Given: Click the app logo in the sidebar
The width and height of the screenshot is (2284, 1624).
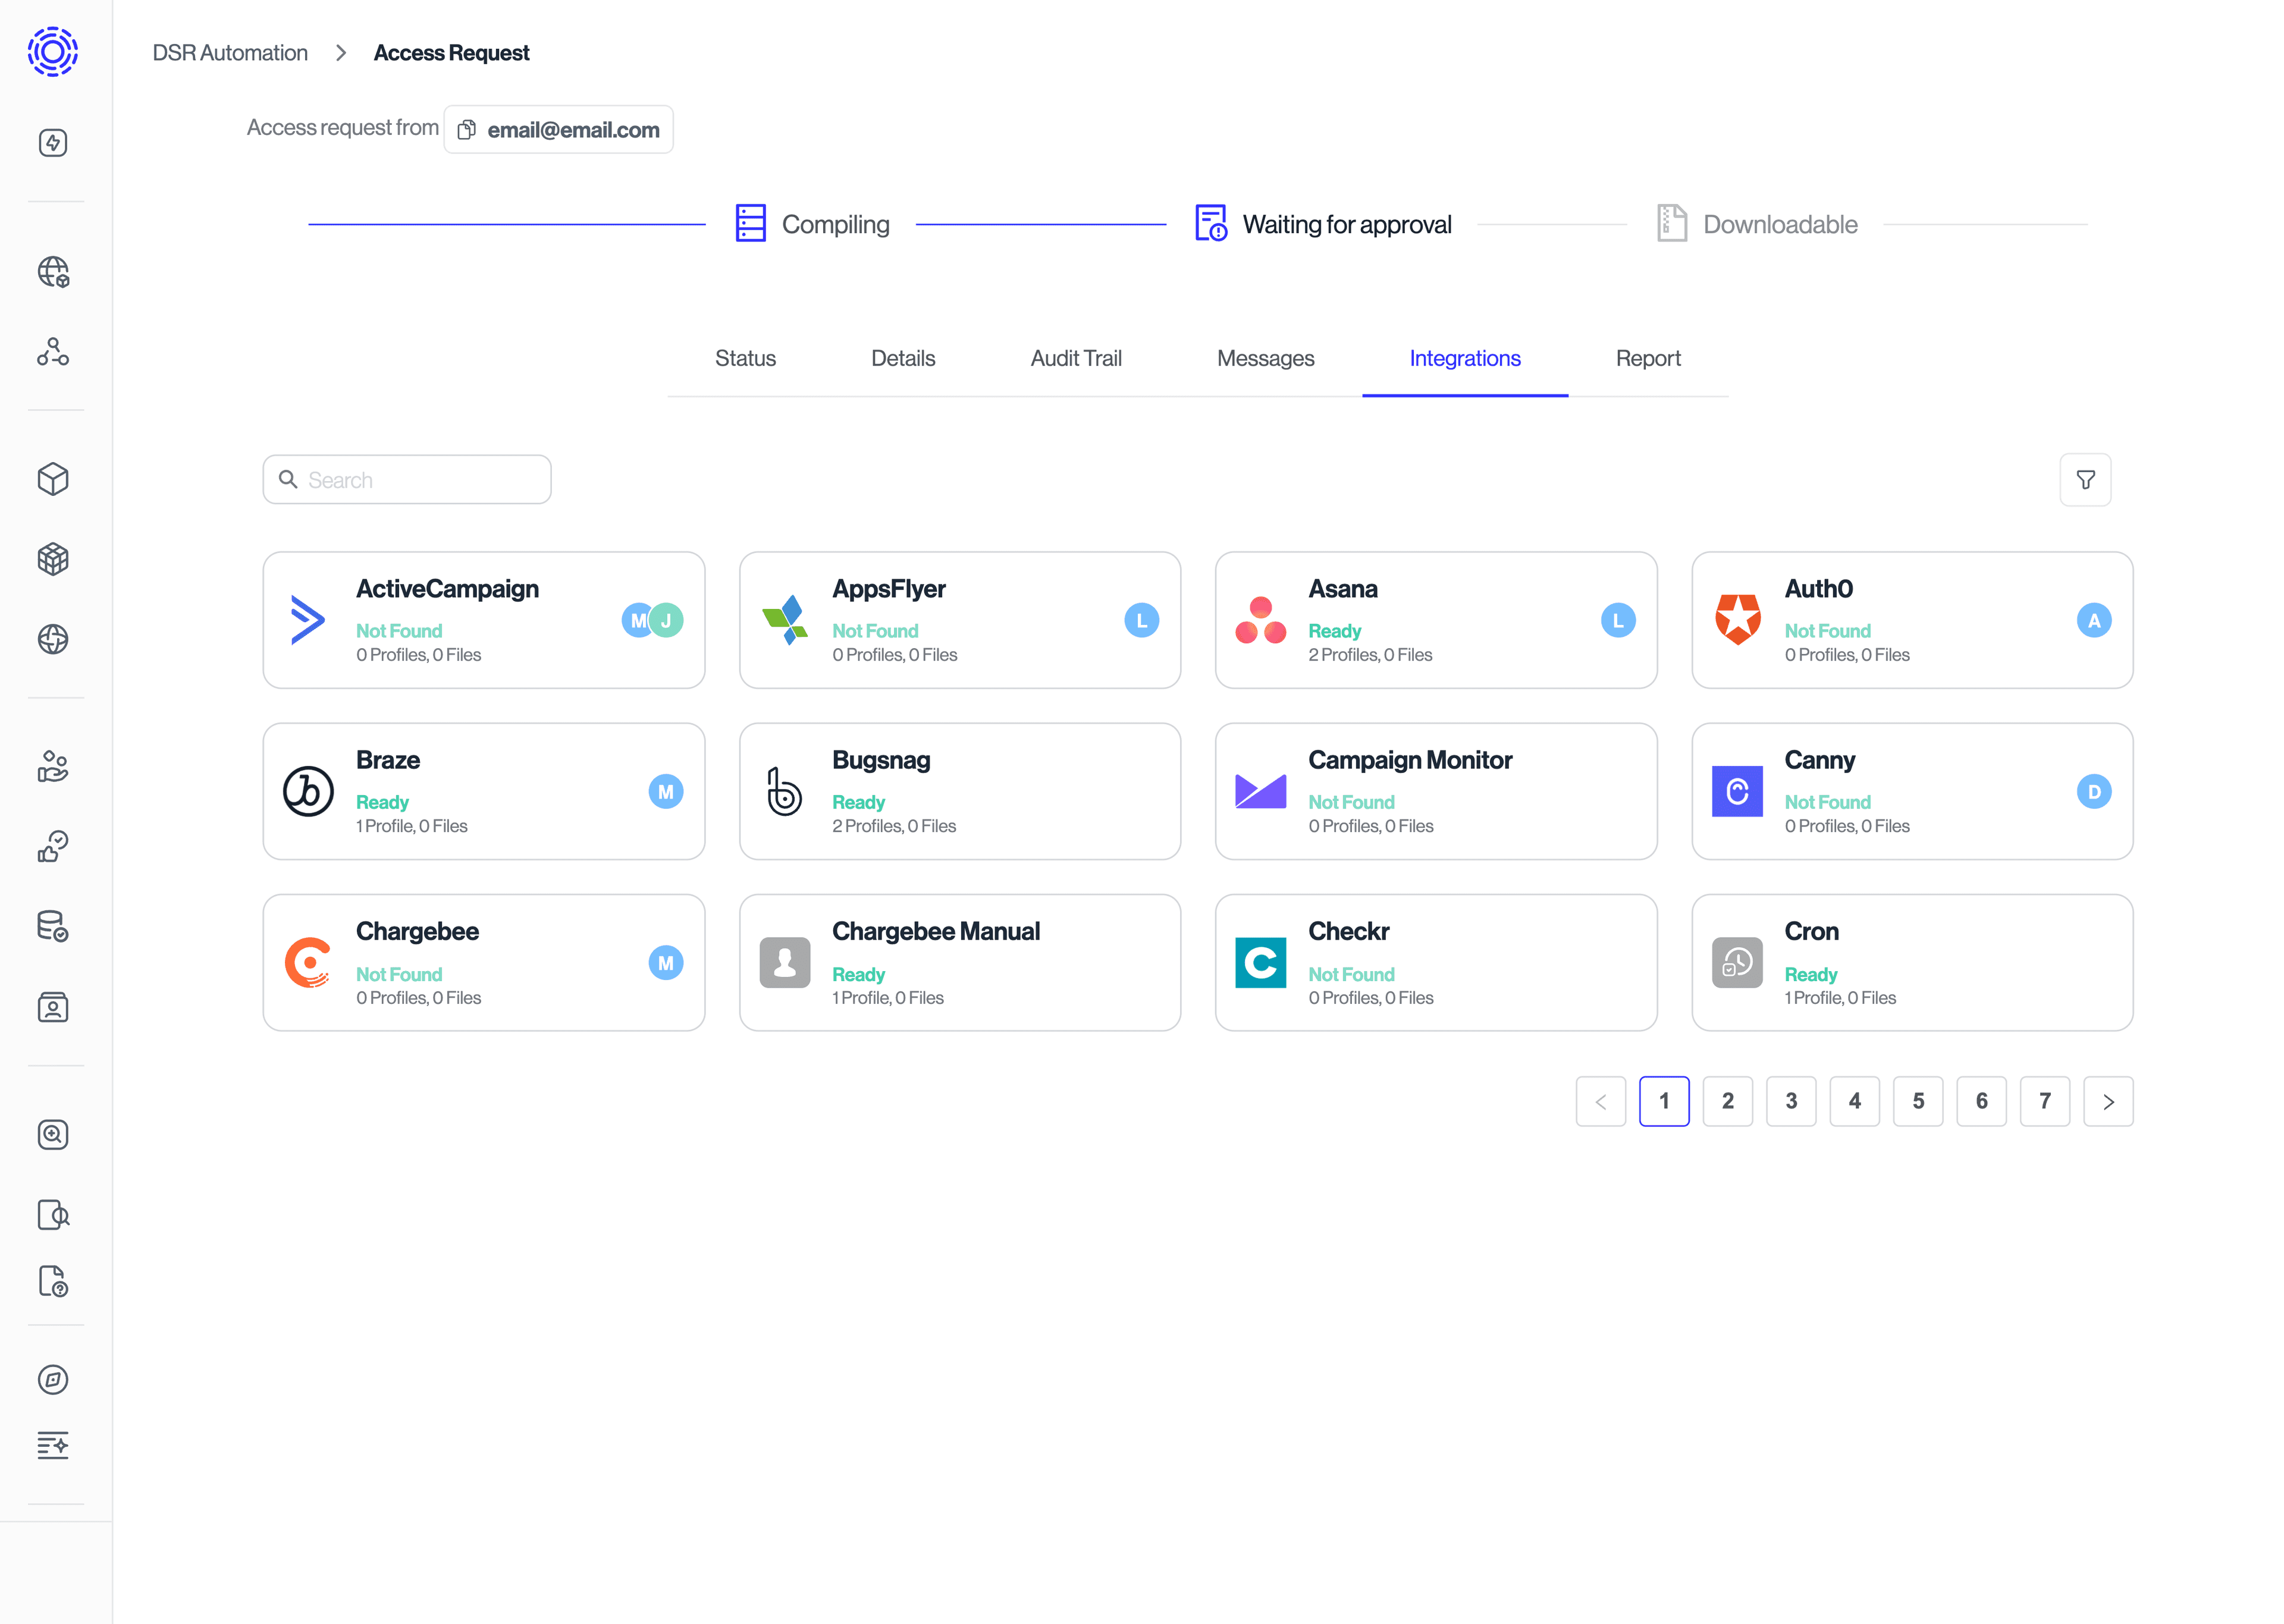Looking at the screenshot, I should coord(53,52).
